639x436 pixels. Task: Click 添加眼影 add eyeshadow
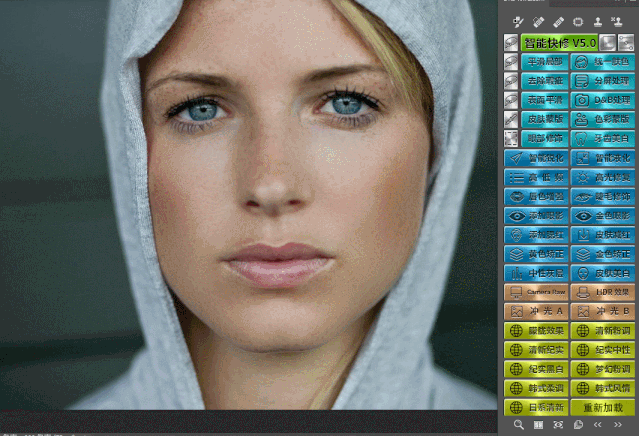[x=536, y=216]
